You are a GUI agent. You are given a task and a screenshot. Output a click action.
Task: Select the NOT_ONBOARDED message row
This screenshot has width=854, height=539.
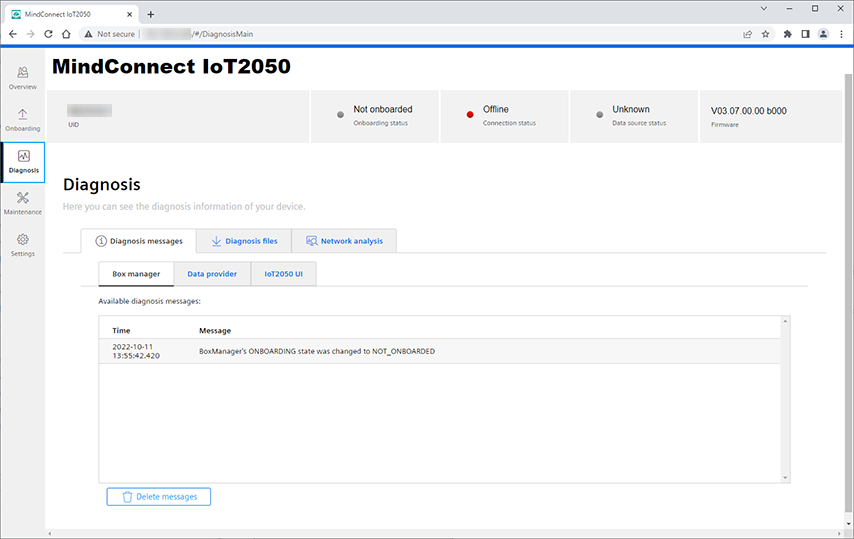click(440, 351)
